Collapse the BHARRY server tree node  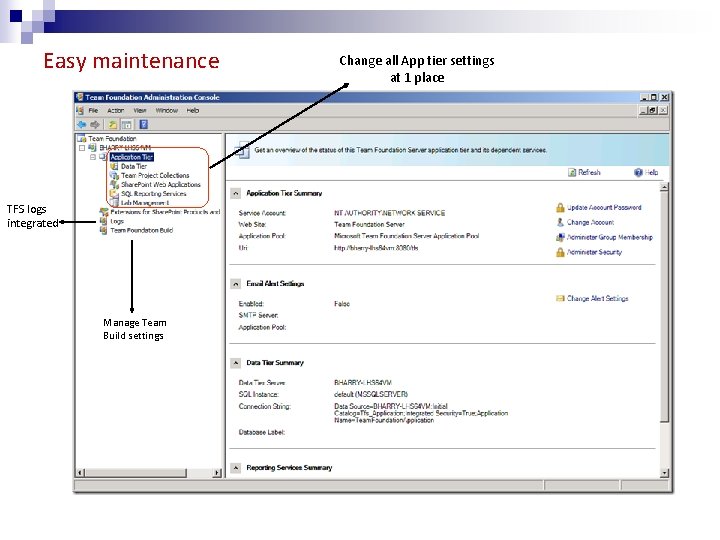(x=82, y=148)
